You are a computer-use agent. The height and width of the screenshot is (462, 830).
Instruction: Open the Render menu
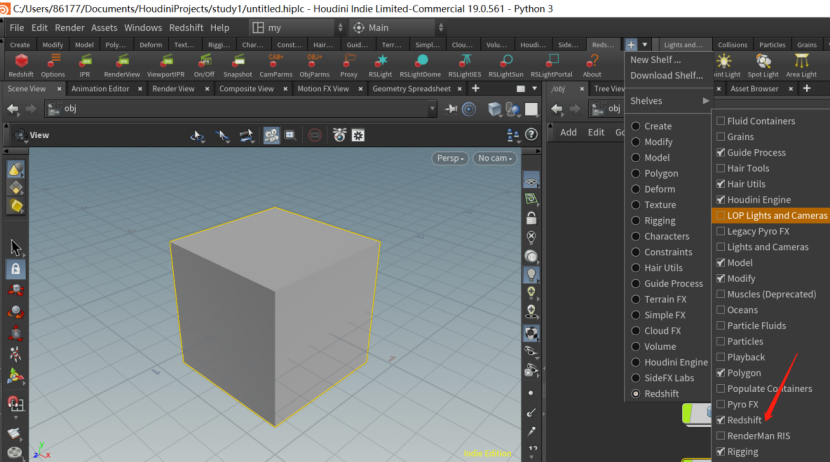coord(69,28)
